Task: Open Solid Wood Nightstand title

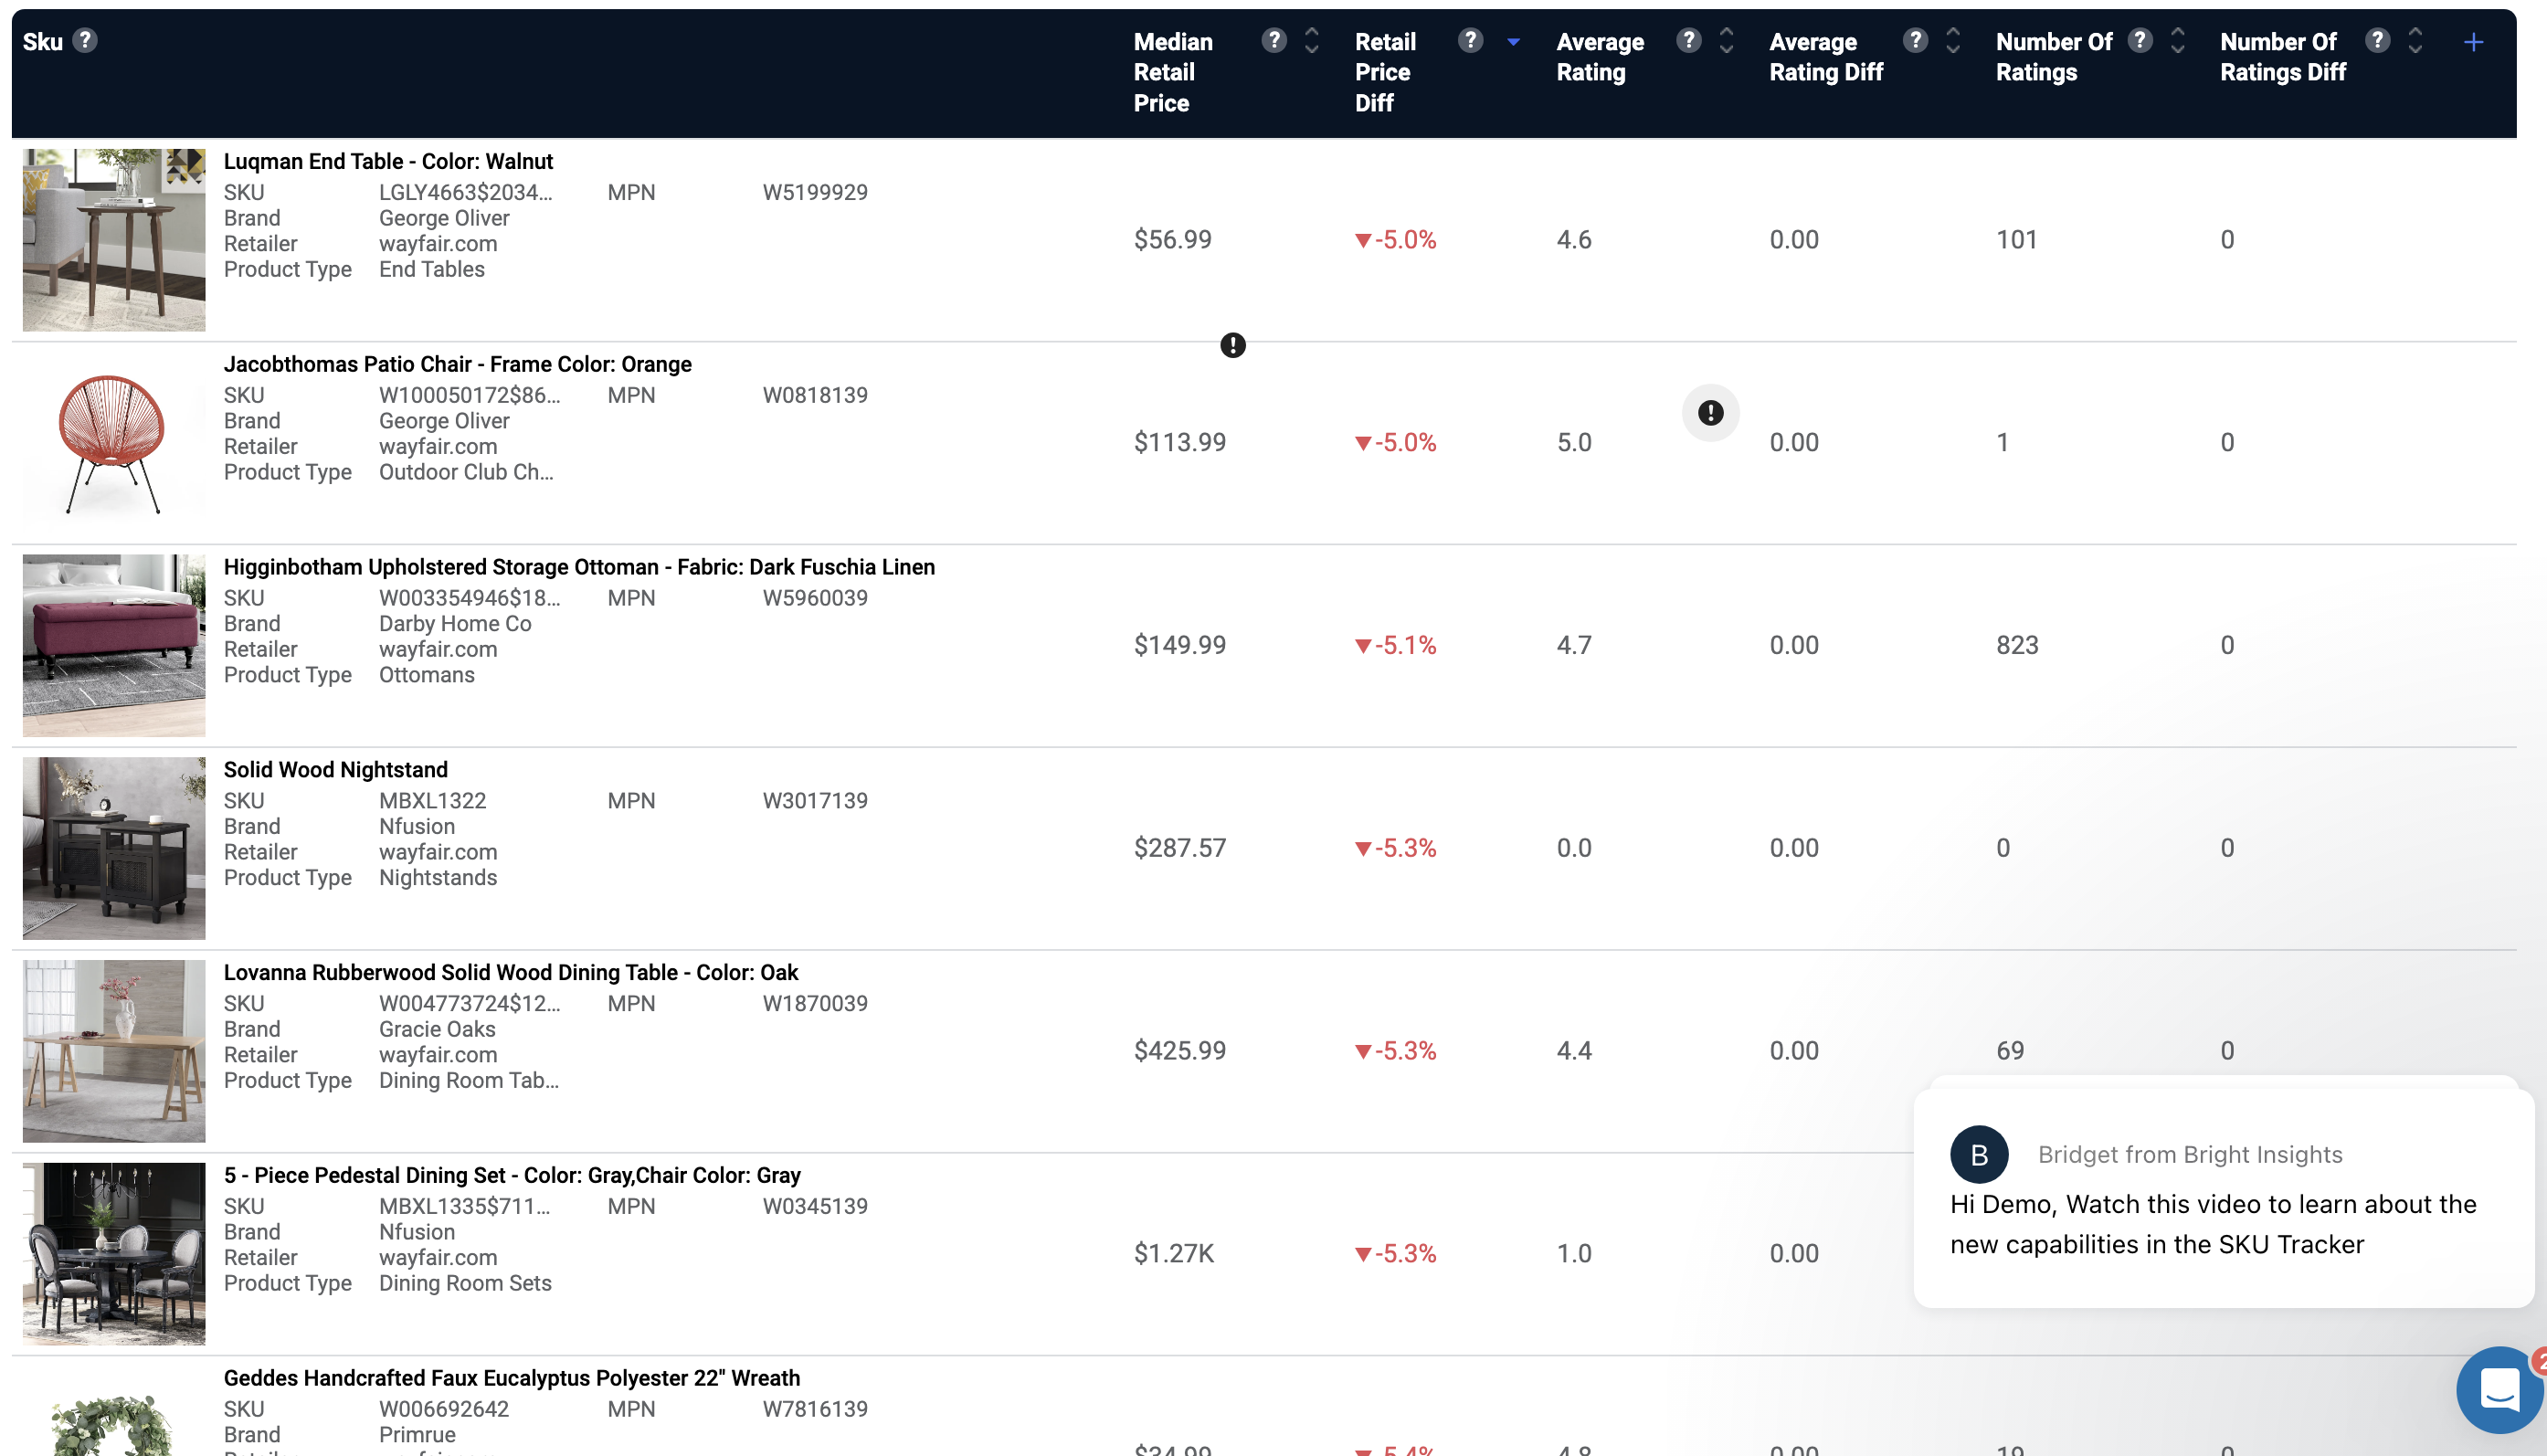Action: (335, 770)
